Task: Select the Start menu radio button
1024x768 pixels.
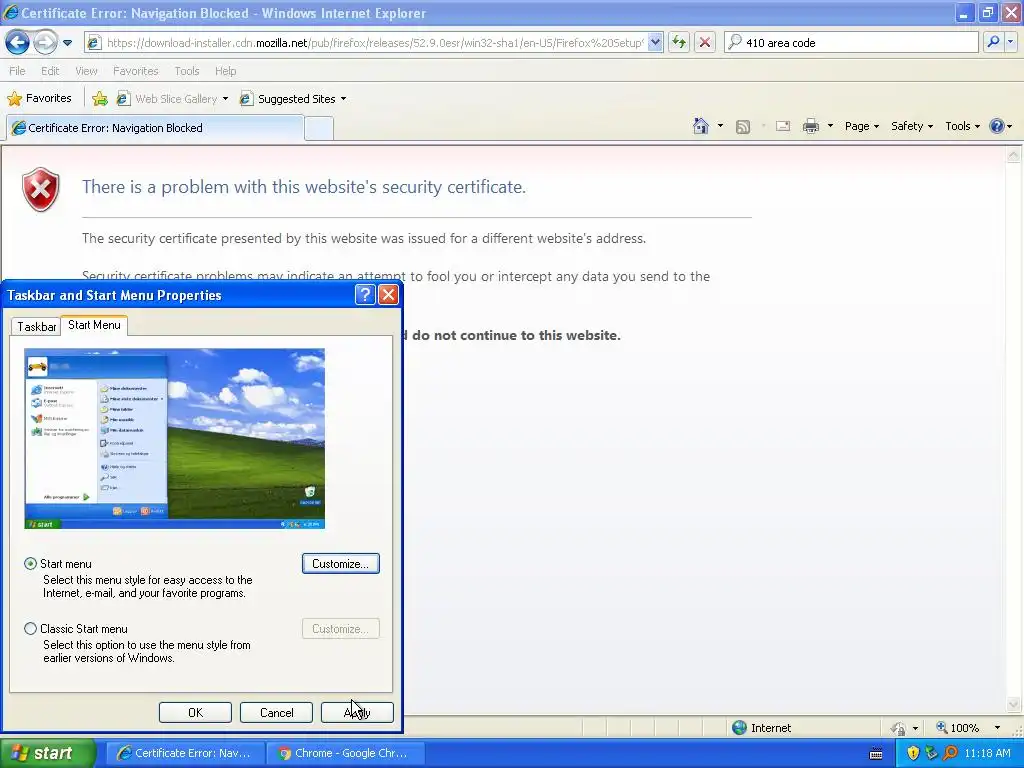Action: [30, 563]
